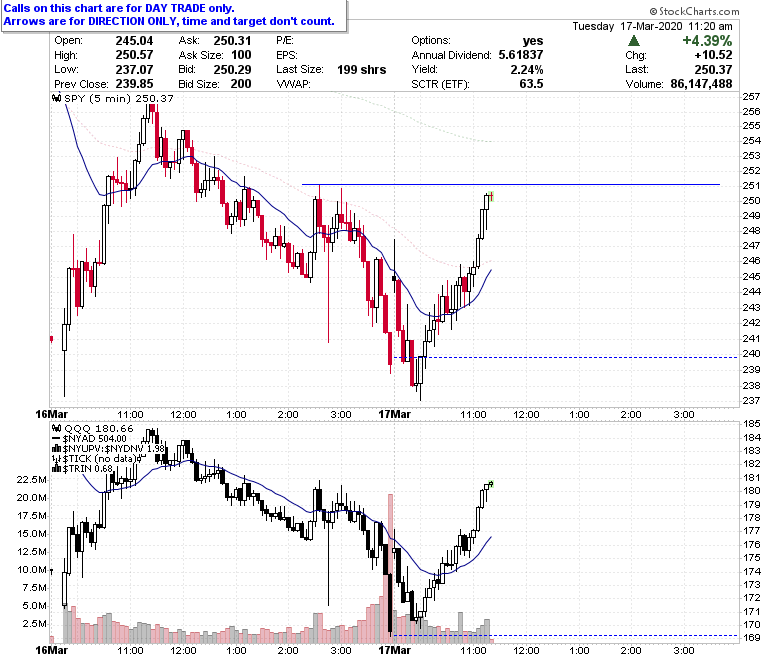Screen dimensions: 780x659
Task: Click the '$TICK (no data)' legend entry
Action: [x=99, y=459]
